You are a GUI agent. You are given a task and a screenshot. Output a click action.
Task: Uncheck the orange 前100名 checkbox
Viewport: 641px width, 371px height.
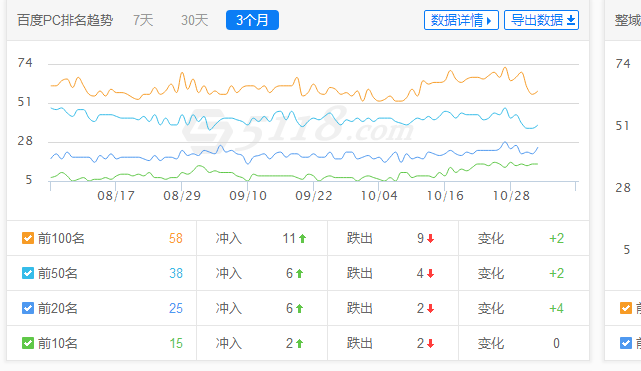[28, 238]
